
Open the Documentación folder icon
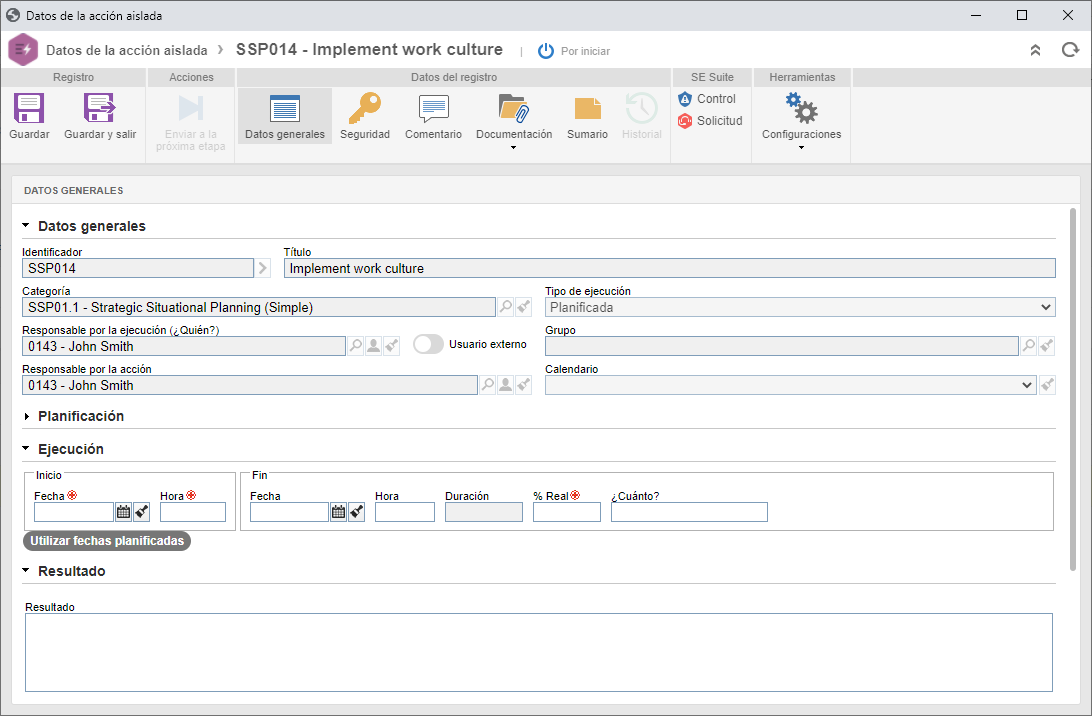tap(514, 108)
